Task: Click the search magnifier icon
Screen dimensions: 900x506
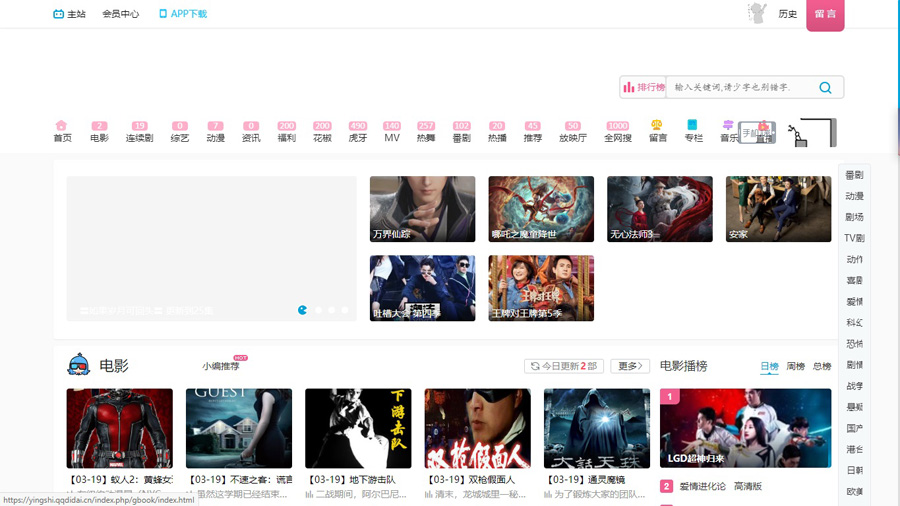Action: click(x=825, y=88)
